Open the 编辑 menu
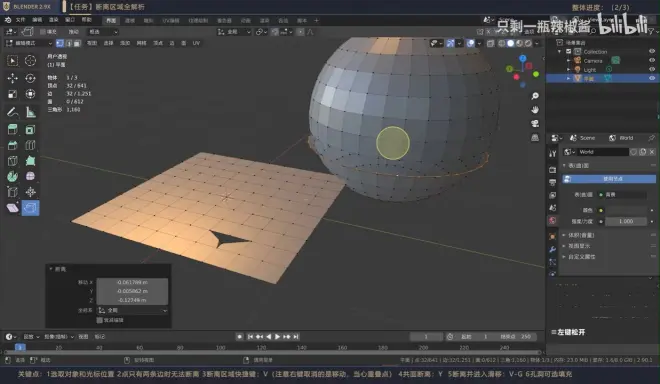 (37, 20)
